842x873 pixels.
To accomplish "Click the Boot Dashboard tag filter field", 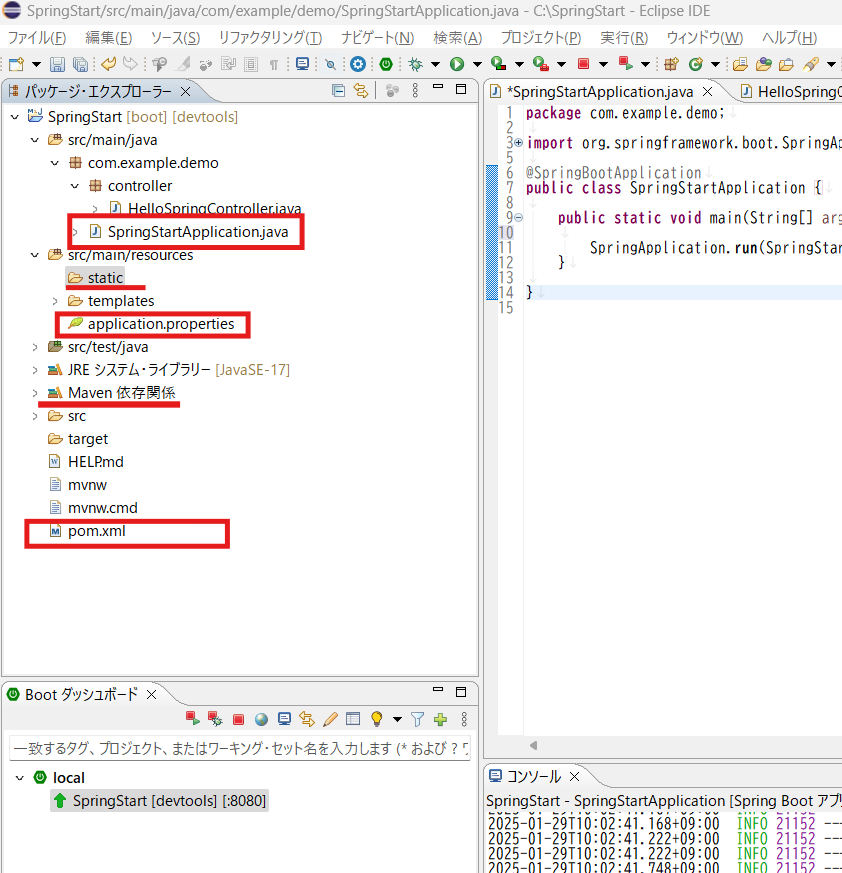I will tap(240, 748).
